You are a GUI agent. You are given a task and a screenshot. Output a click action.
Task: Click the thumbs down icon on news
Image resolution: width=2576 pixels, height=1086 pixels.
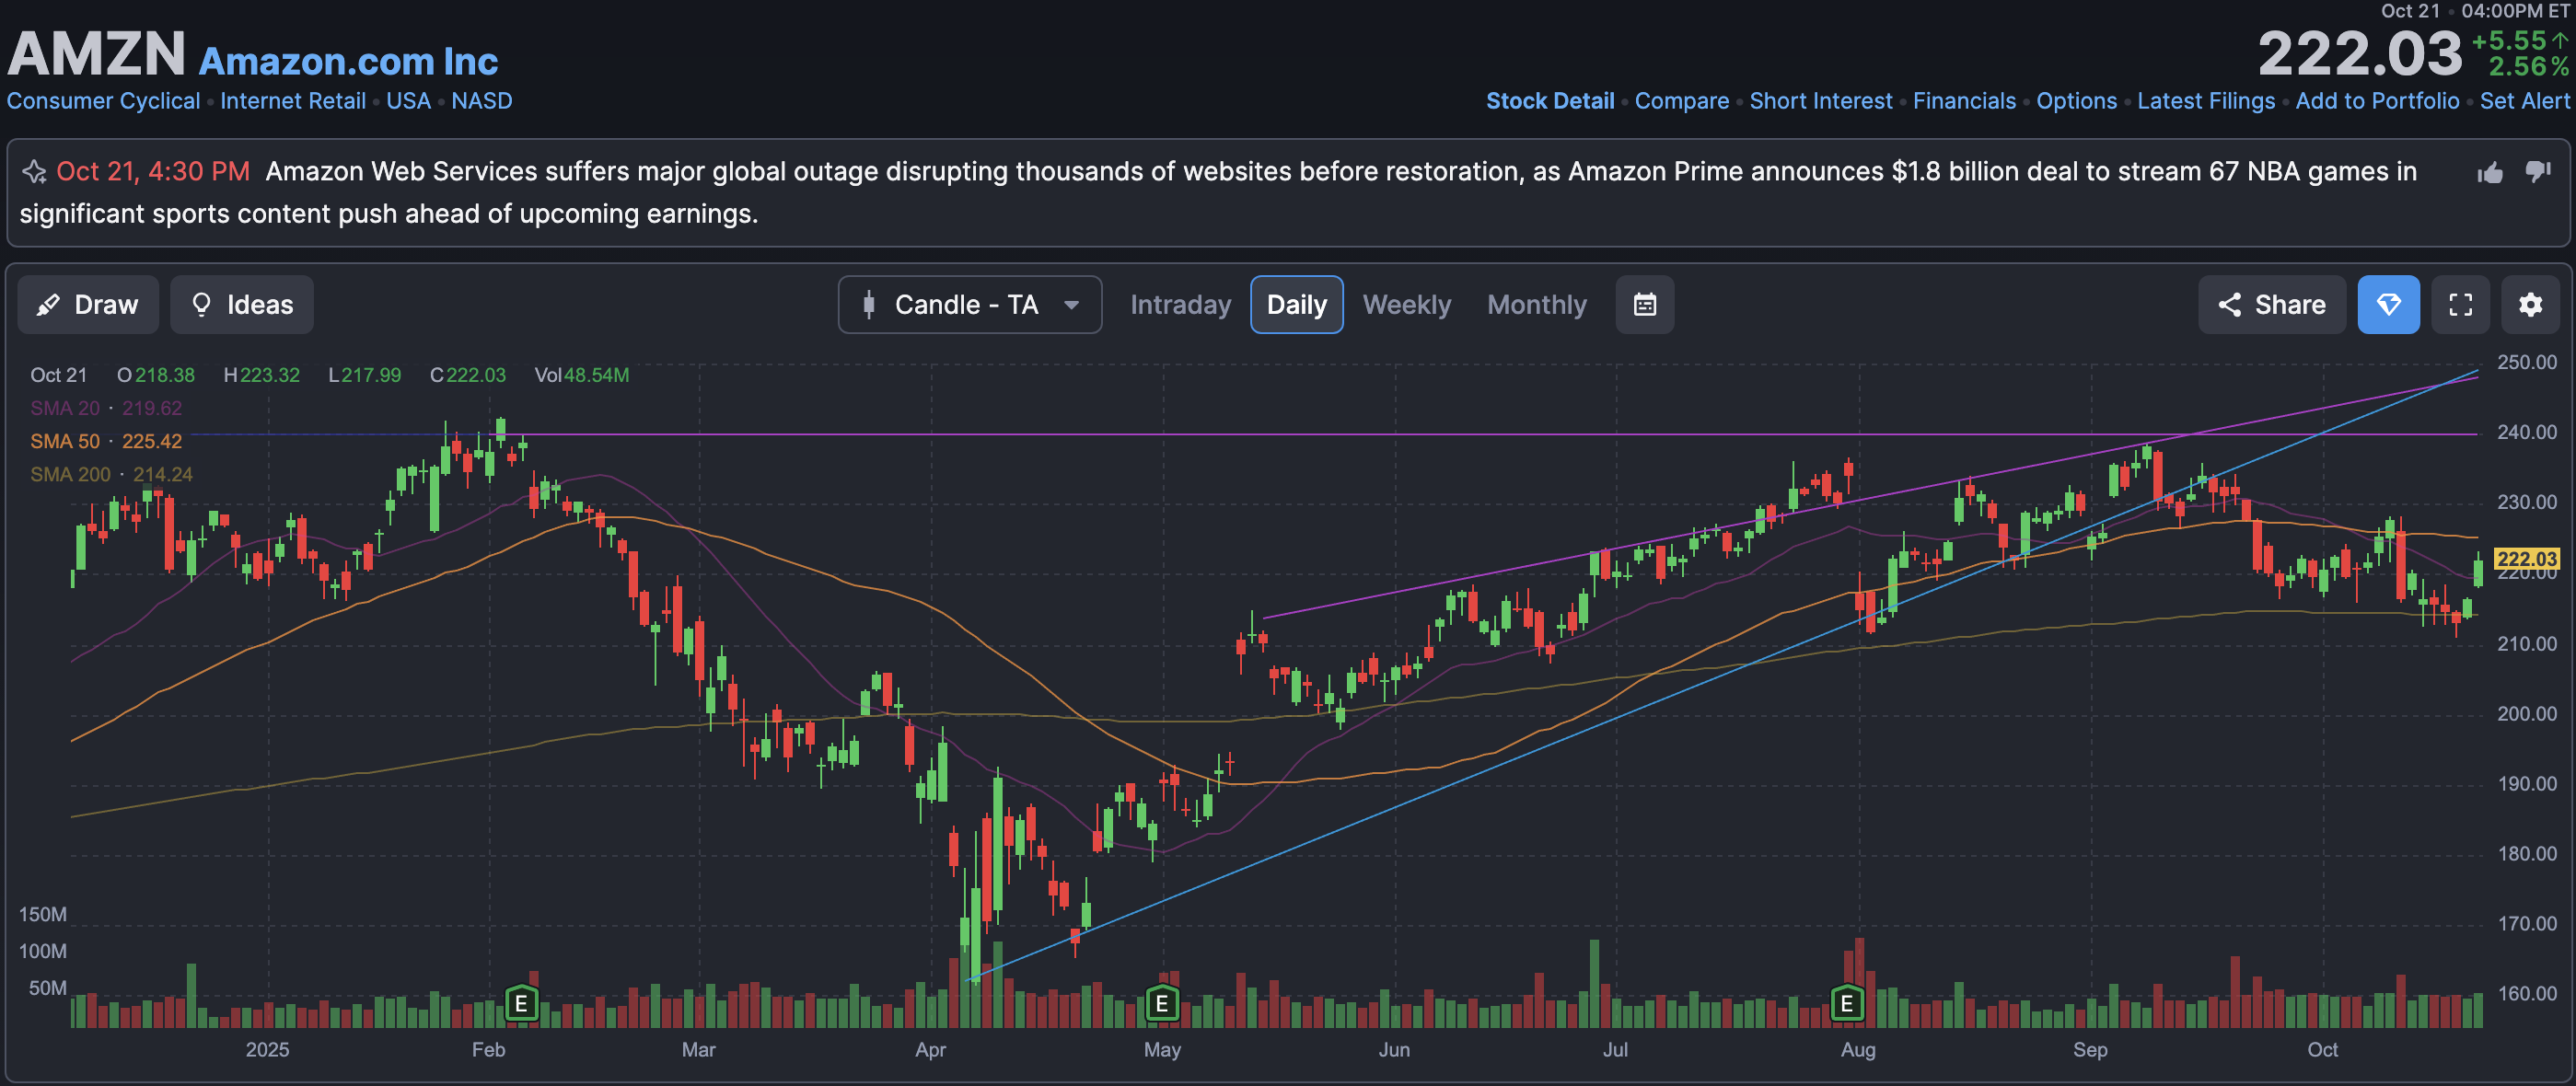pos(2537,172)
